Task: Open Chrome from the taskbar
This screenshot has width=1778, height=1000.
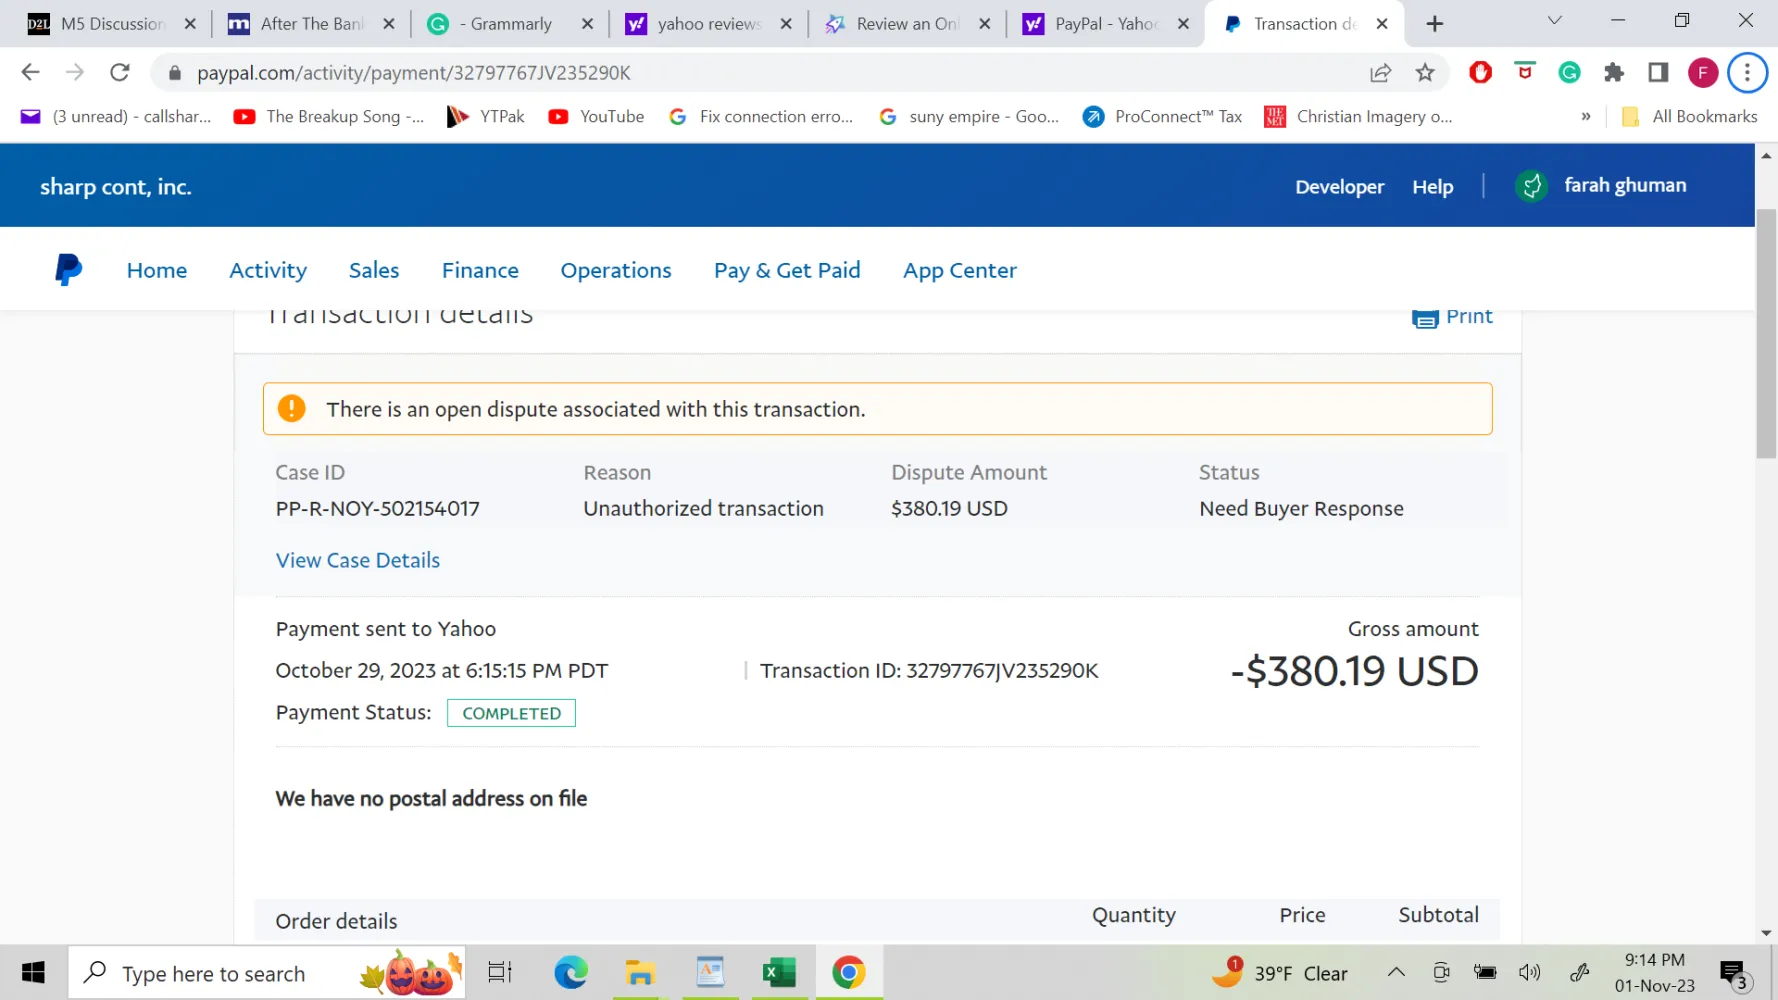Action: coord(848,972)
